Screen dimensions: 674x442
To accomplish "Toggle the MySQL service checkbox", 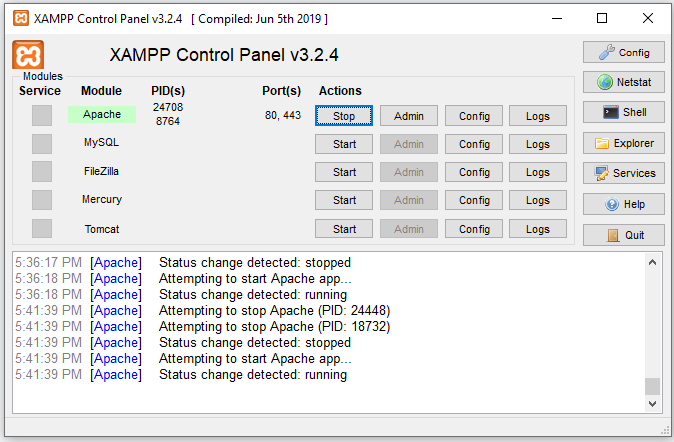I will tap(42, 144).
